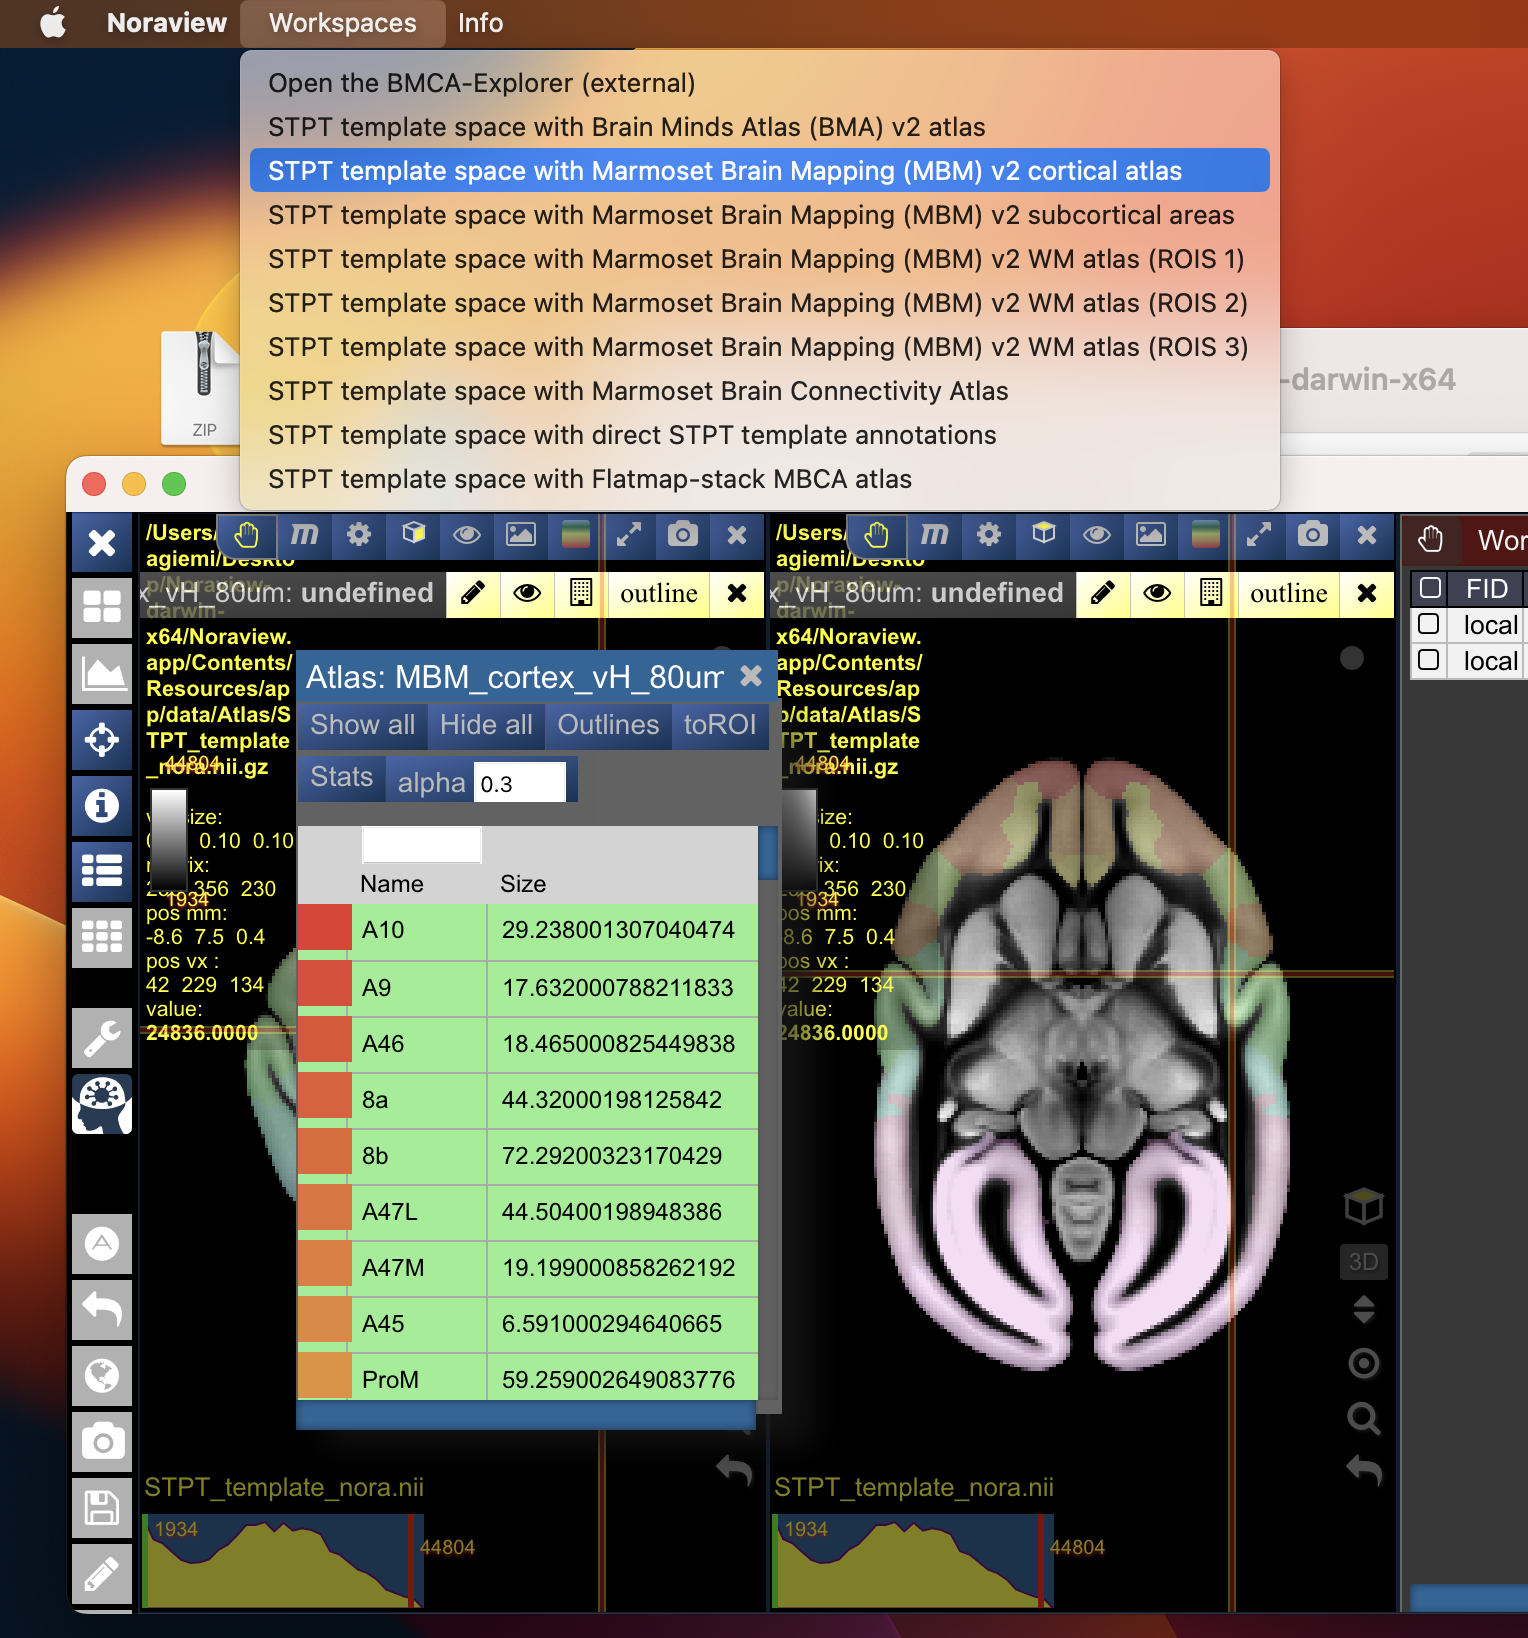Toggle the FID header checkbox
The width and height of the screenshot is (1528, 1638).
pyautogui.click(x=1431, y=588)
